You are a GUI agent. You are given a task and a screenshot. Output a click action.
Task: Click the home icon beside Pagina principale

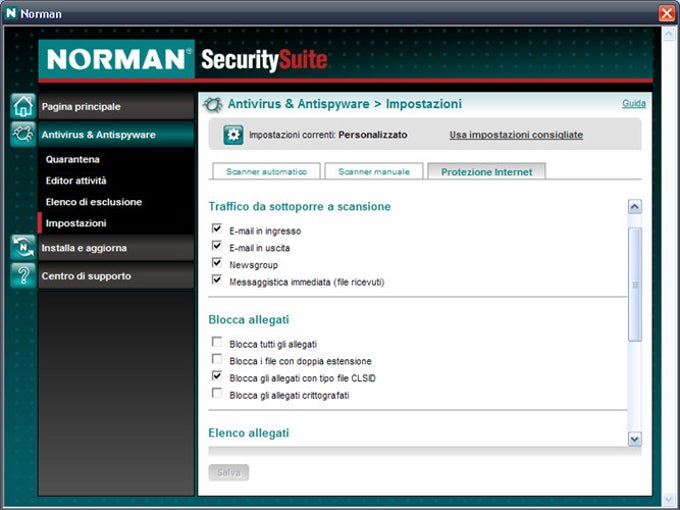[23, 106]
